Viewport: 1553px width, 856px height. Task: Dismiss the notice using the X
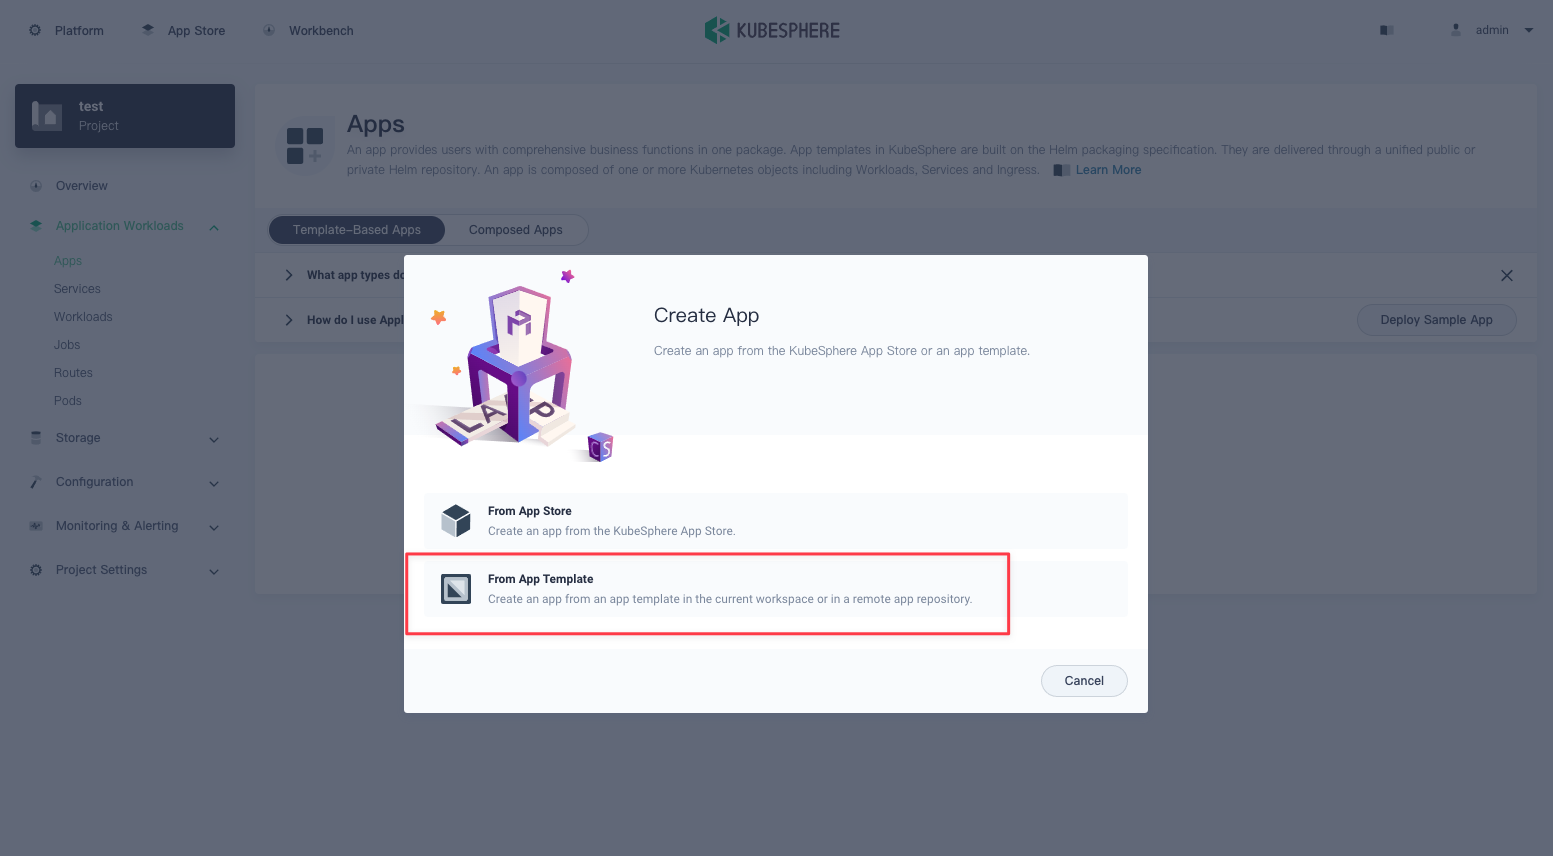coord(1507,275)
